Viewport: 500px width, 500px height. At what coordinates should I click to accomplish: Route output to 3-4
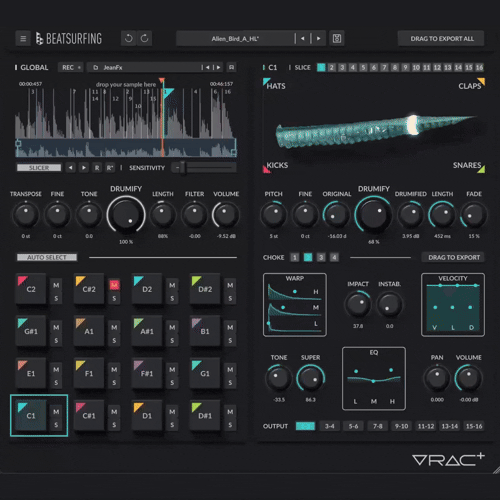tap(330, 426)
